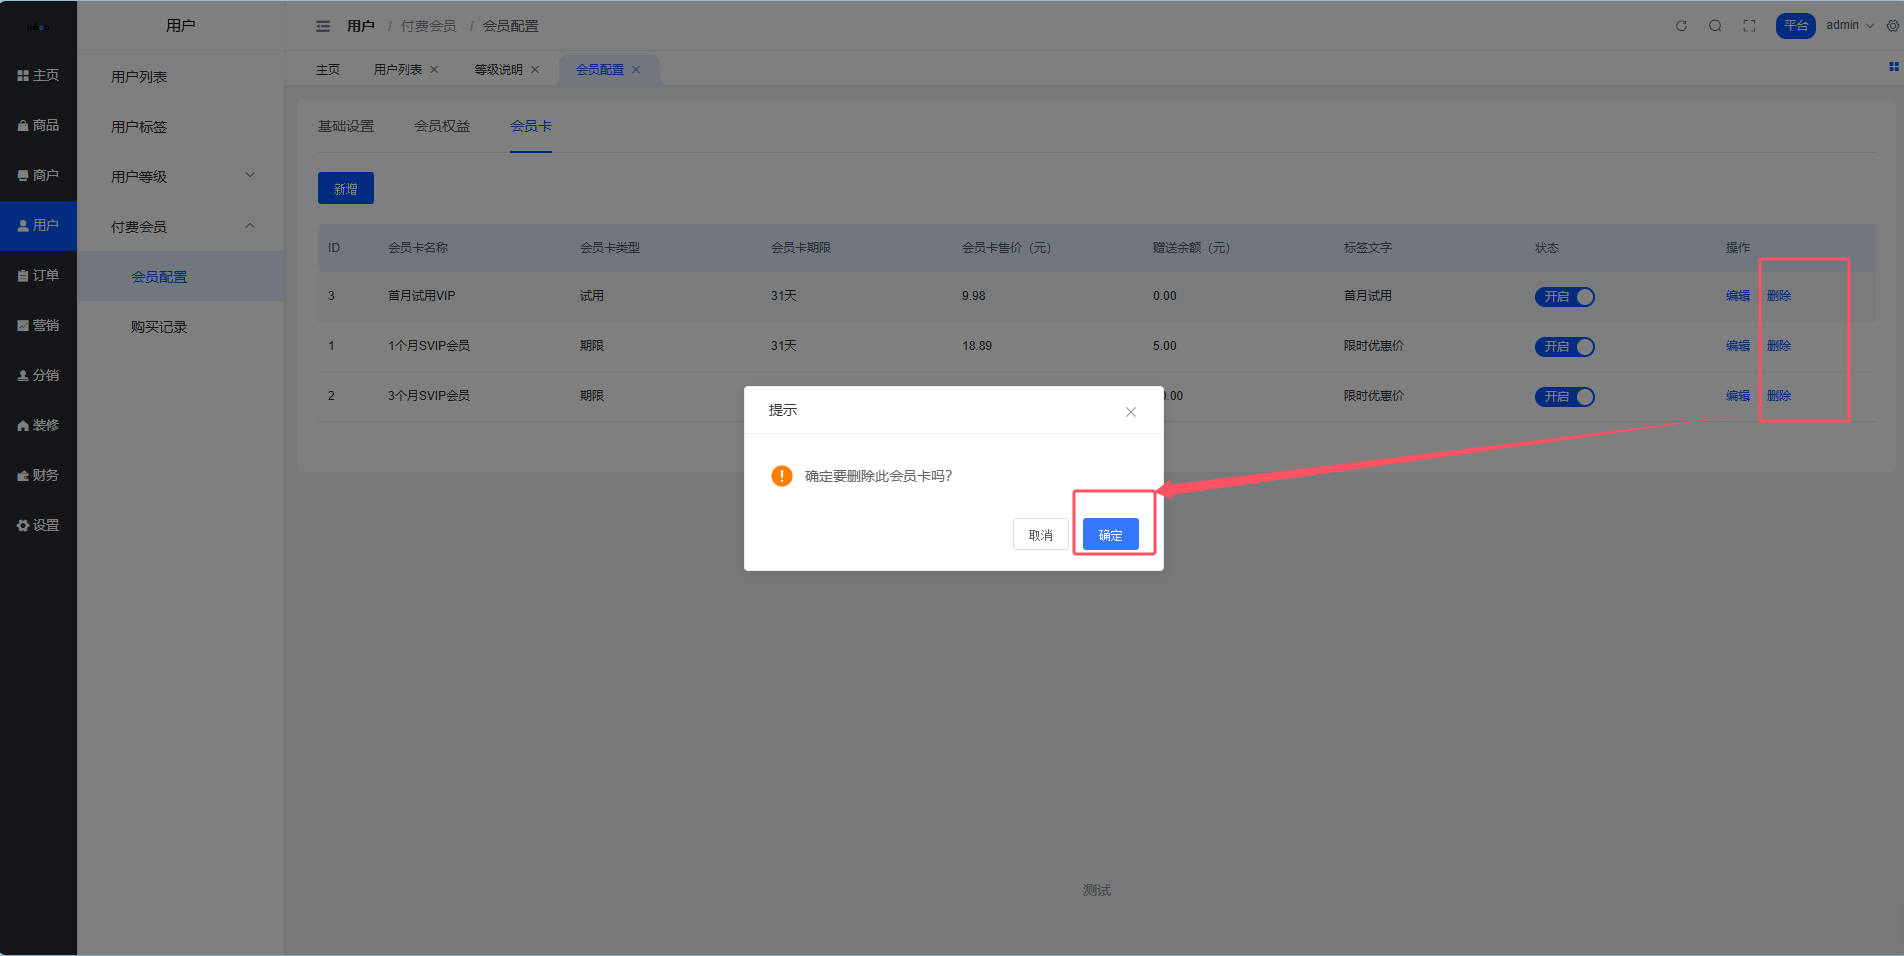Close the dialog with X icon
The image size is (1904, 956).
tap(1130, 412)
